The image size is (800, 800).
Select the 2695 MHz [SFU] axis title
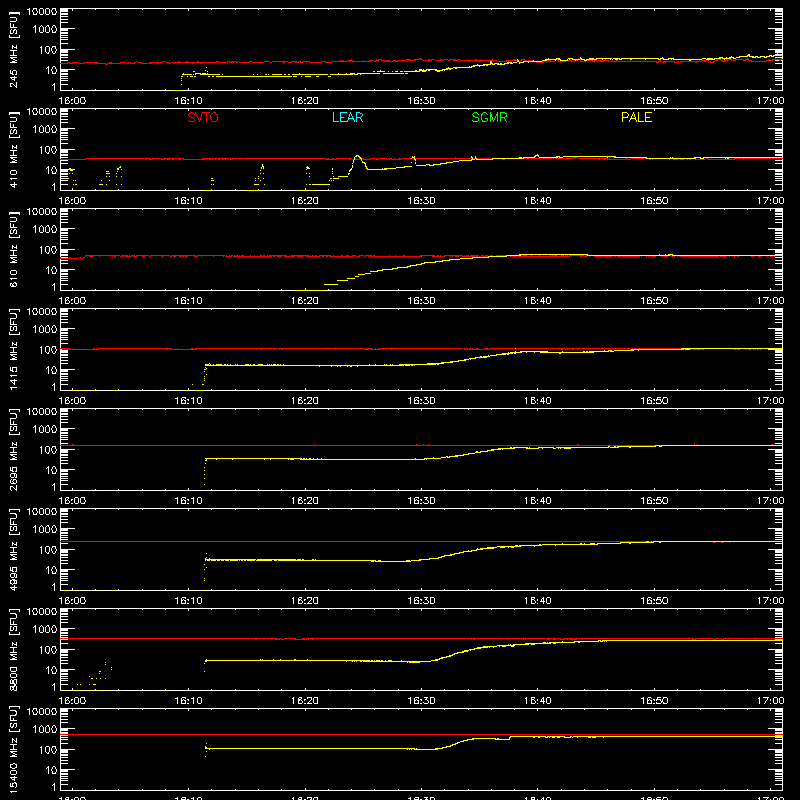[x=14, y=450]
